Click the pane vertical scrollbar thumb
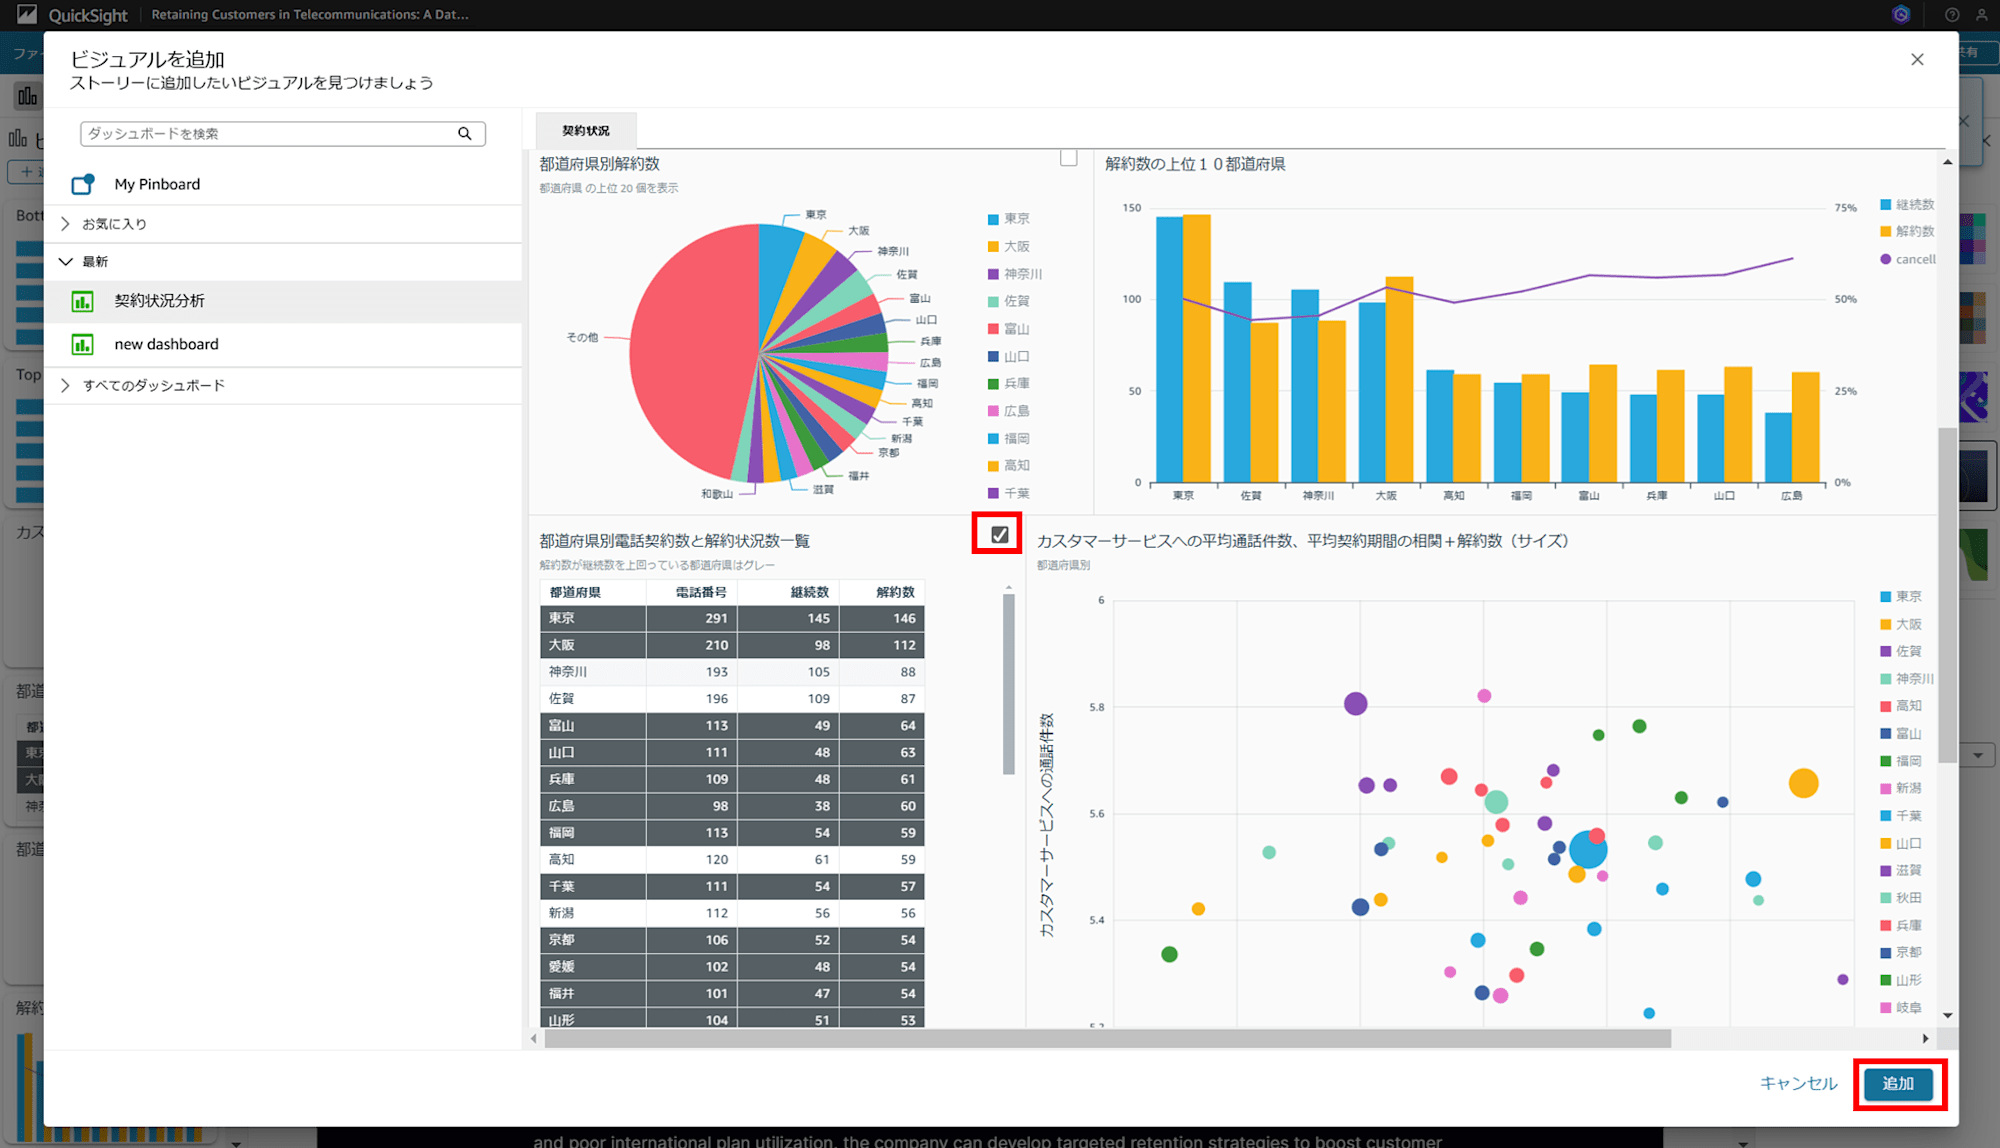The height and width of the screenshot is (1148, 2000). pyautogui.click(x=1946, y=596)
